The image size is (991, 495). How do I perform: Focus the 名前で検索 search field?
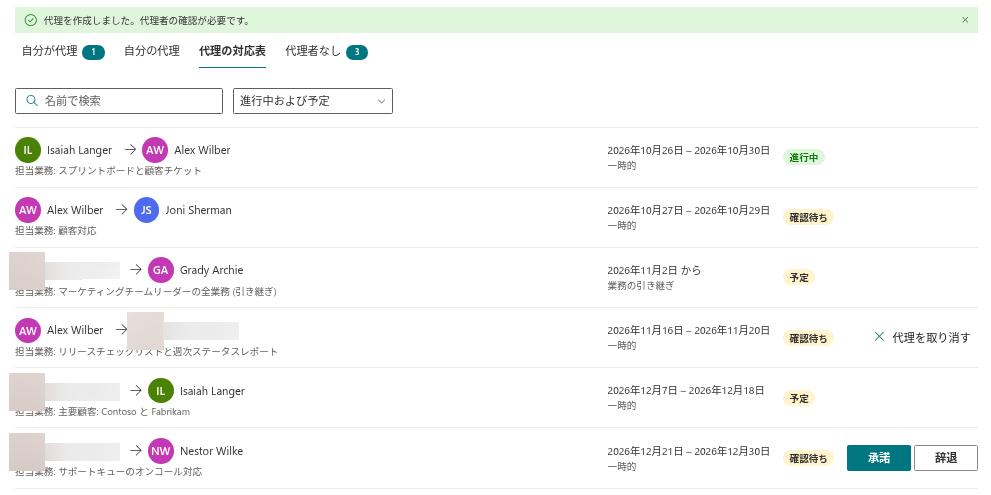tap(119, 101)
